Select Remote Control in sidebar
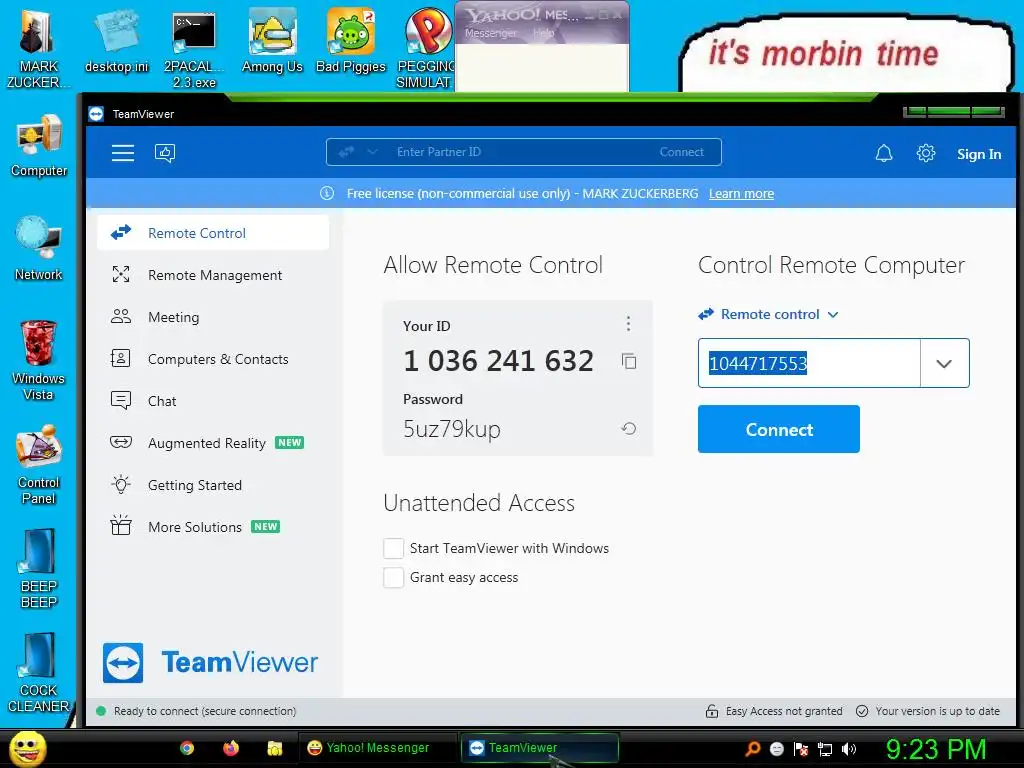Screen dimensions: 1024x768 click(213, 233)
